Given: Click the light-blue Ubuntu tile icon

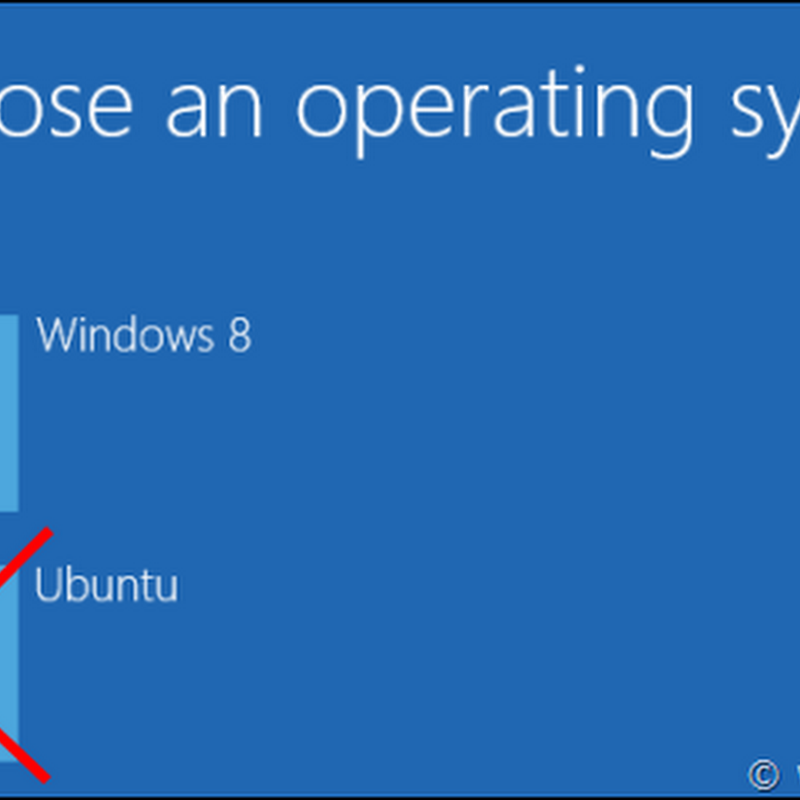Looking at the screenshot, I should [9, 663].
